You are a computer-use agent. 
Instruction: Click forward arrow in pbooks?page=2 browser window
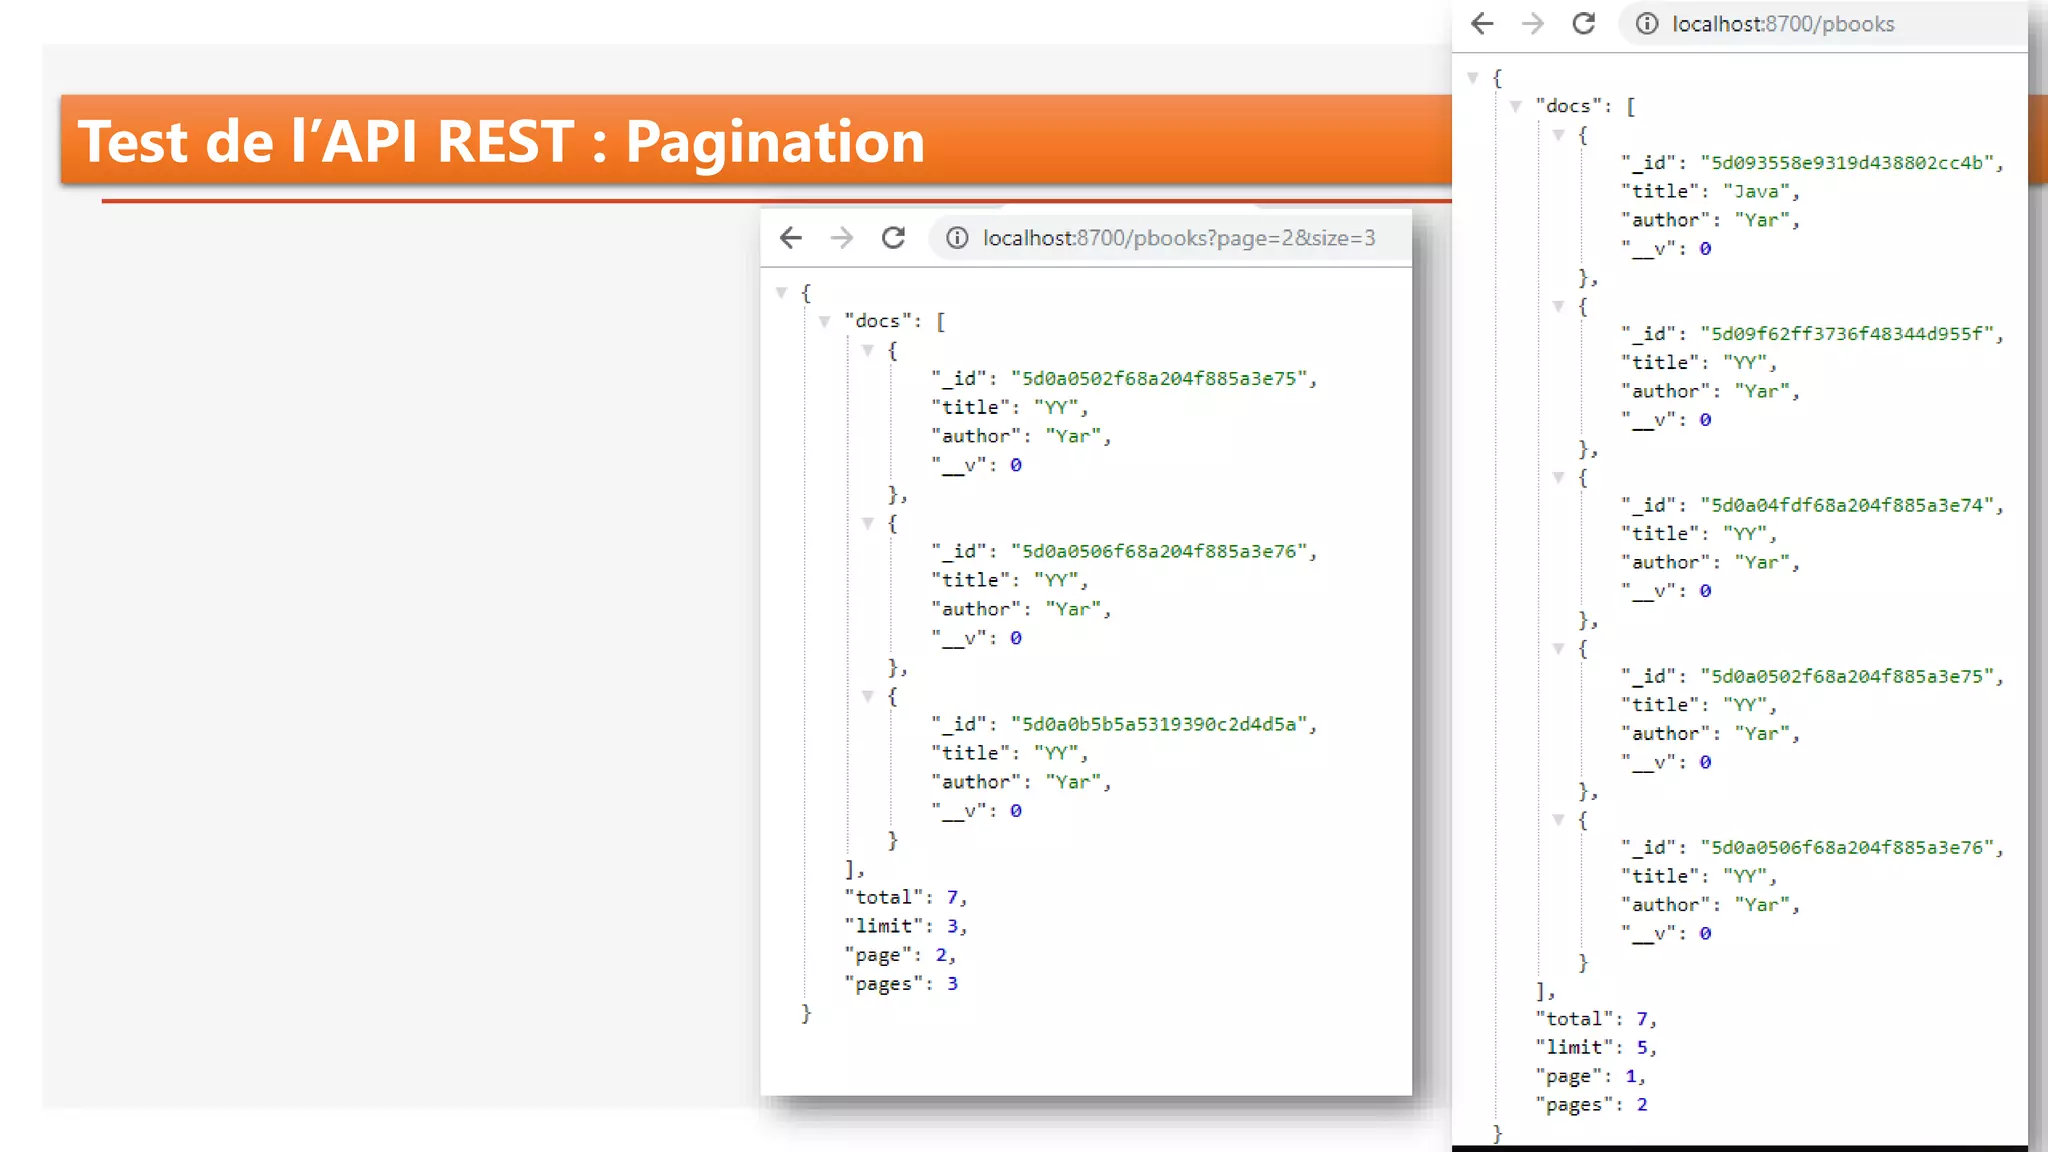tap(842, 238)
